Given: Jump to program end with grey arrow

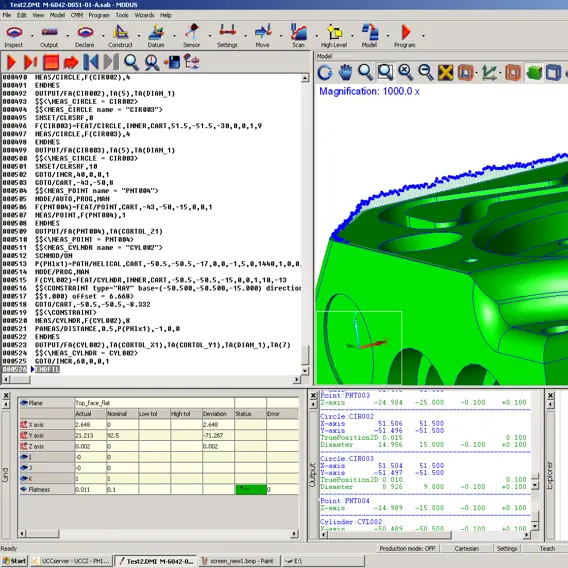Looking at the screenshot, I should tap(111, 62).
